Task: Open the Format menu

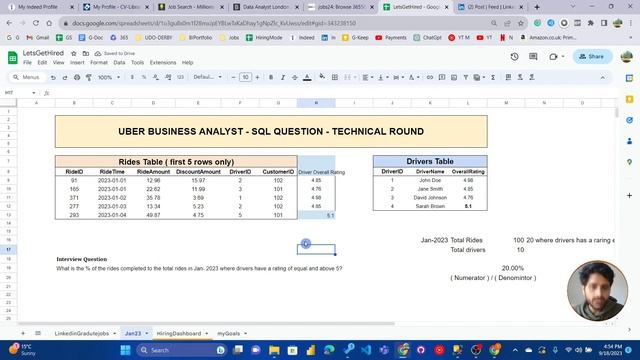Action: tap(99, 62)
